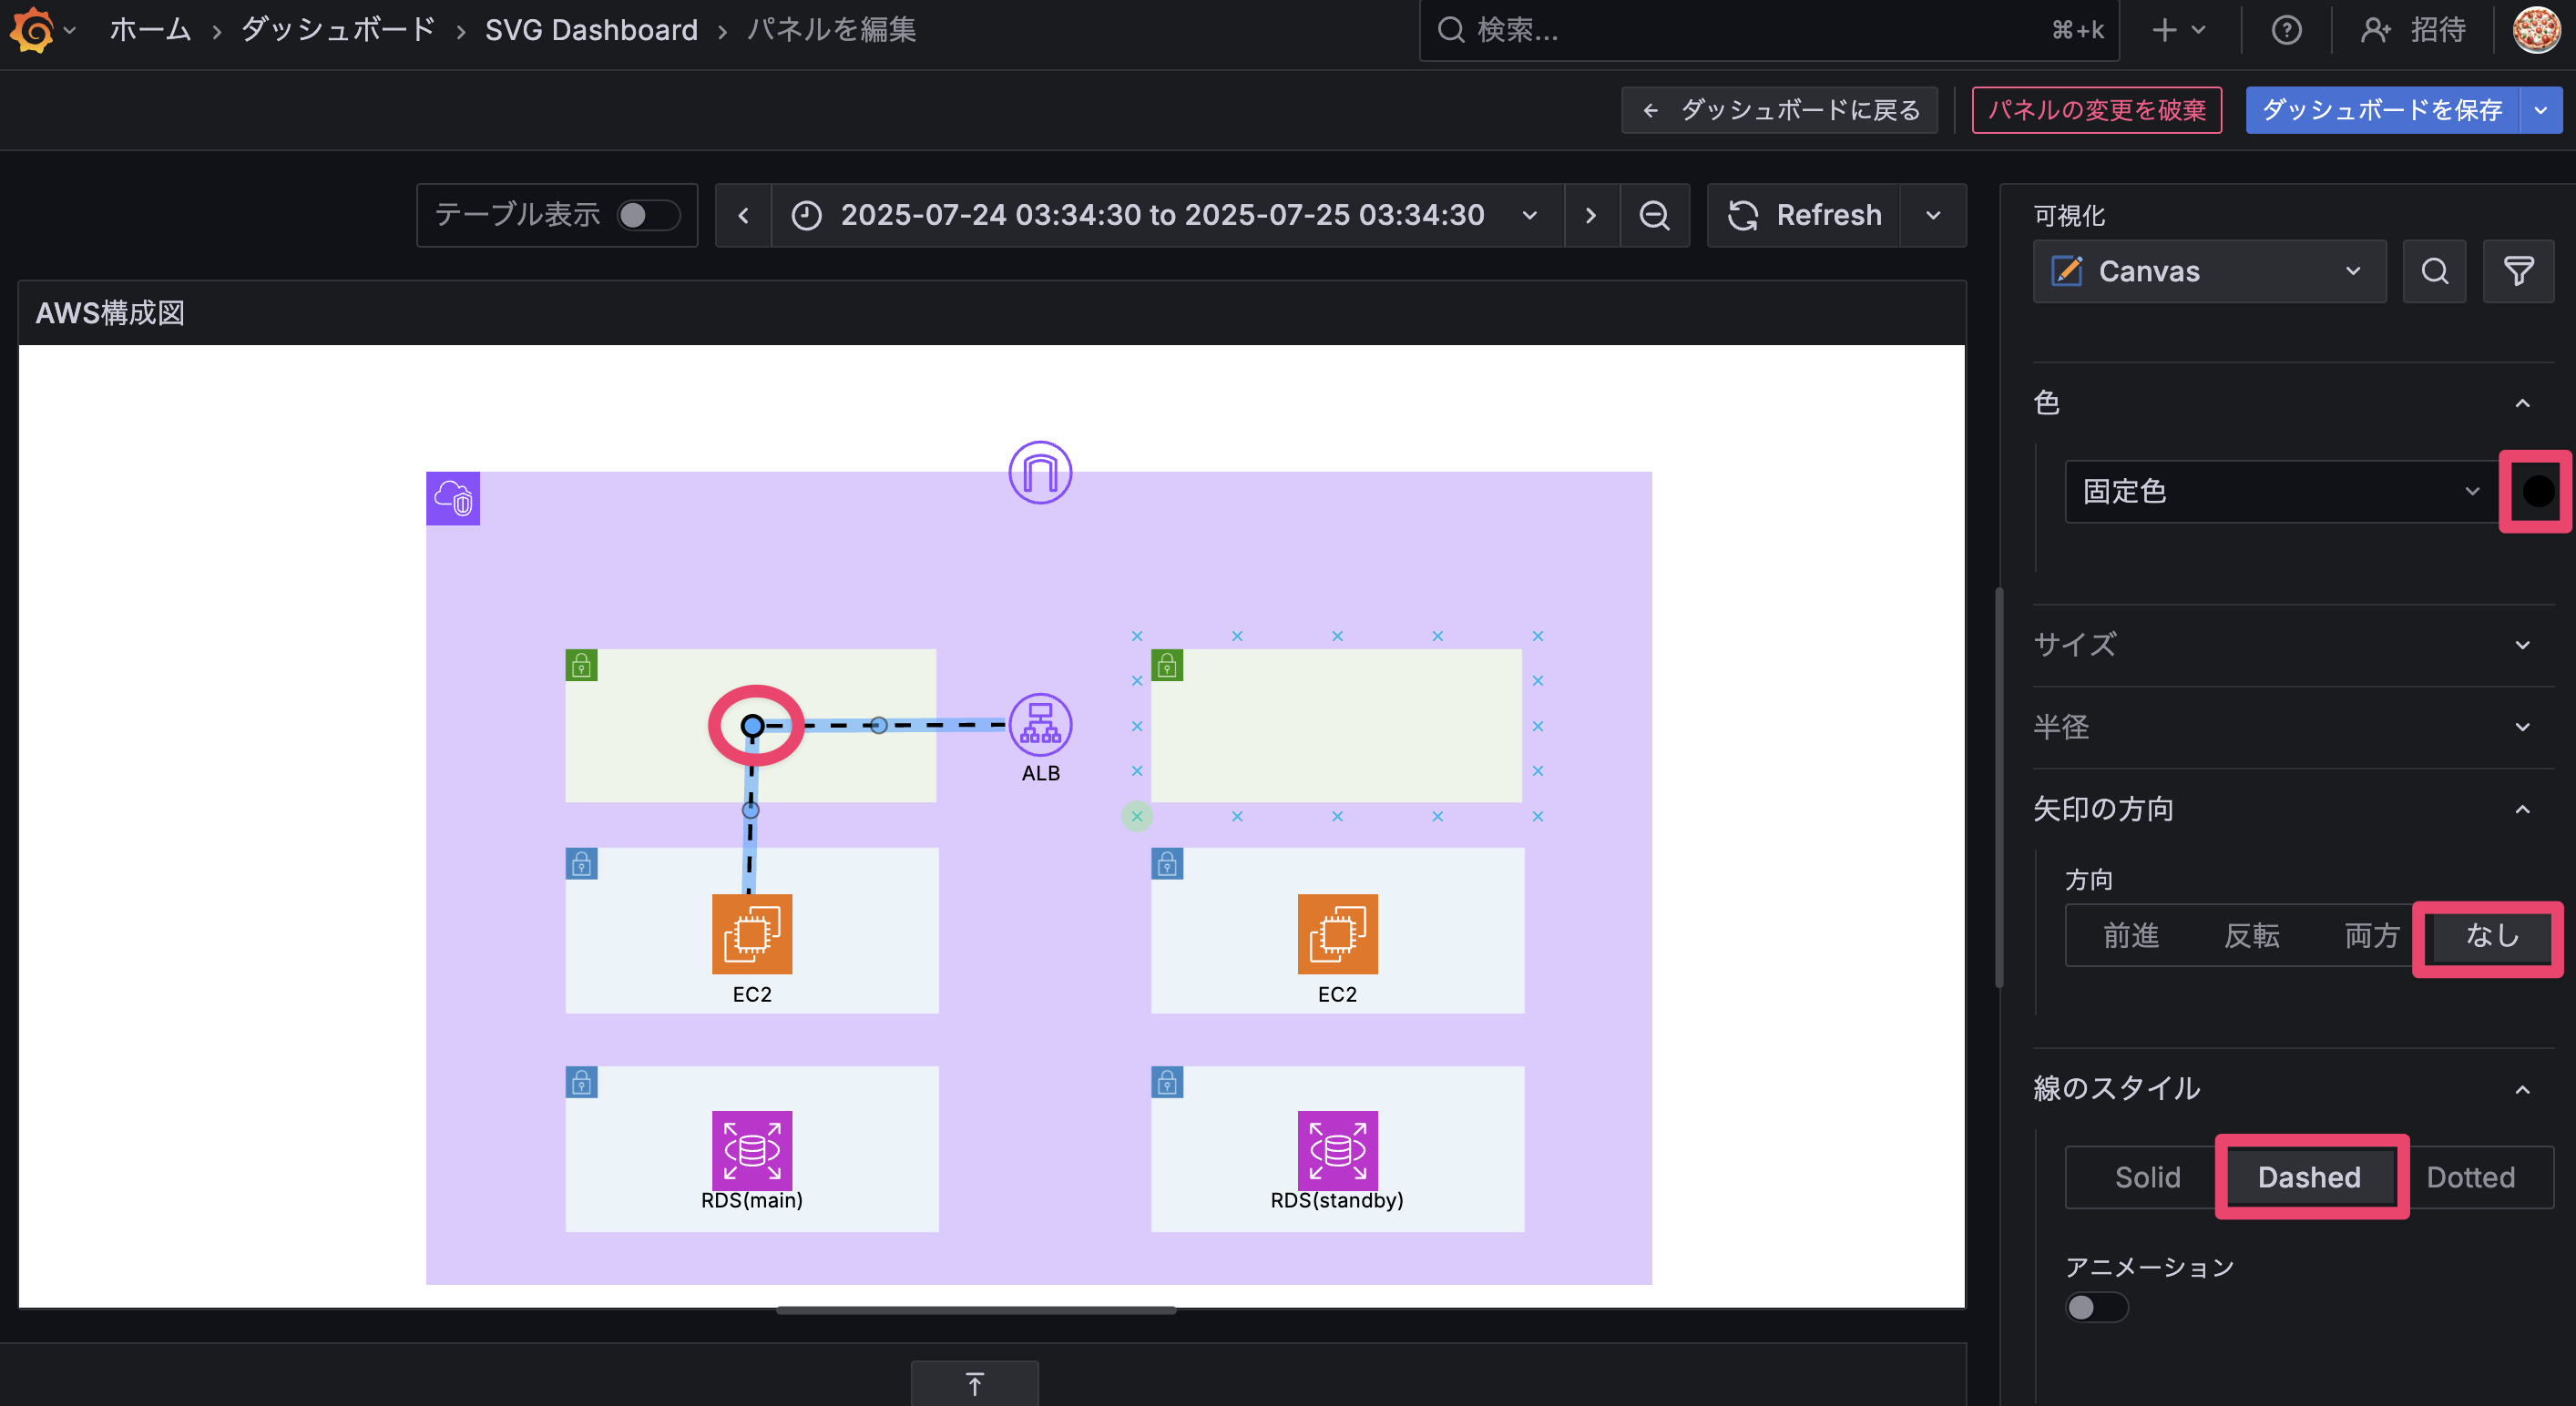Click the green lock icon on right public subnet
The width and height of the screenshot is (2576, 1406).
coord(1167,665)
